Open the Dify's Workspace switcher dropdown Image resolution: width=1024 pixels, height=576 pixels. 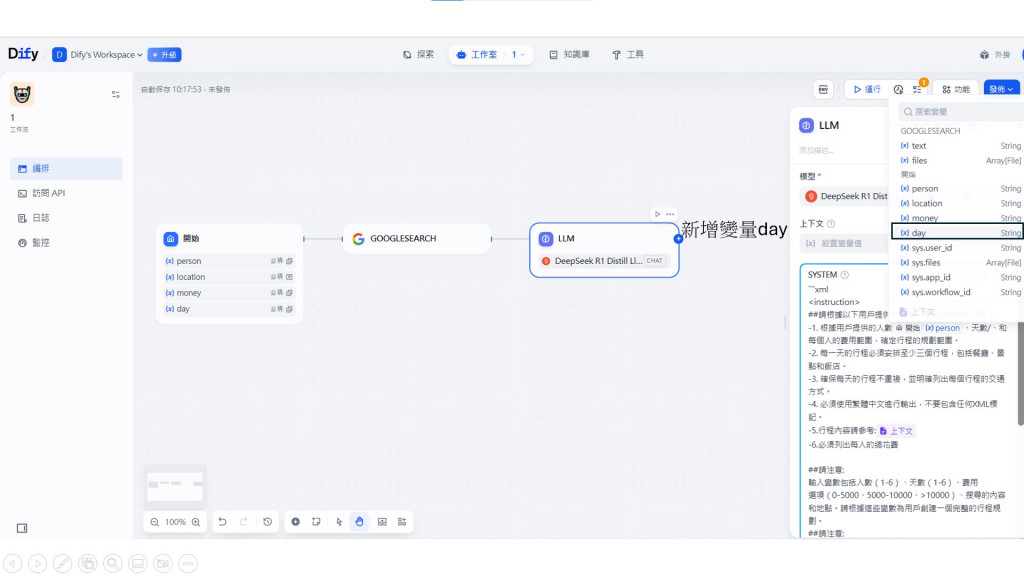coord(97,55)
